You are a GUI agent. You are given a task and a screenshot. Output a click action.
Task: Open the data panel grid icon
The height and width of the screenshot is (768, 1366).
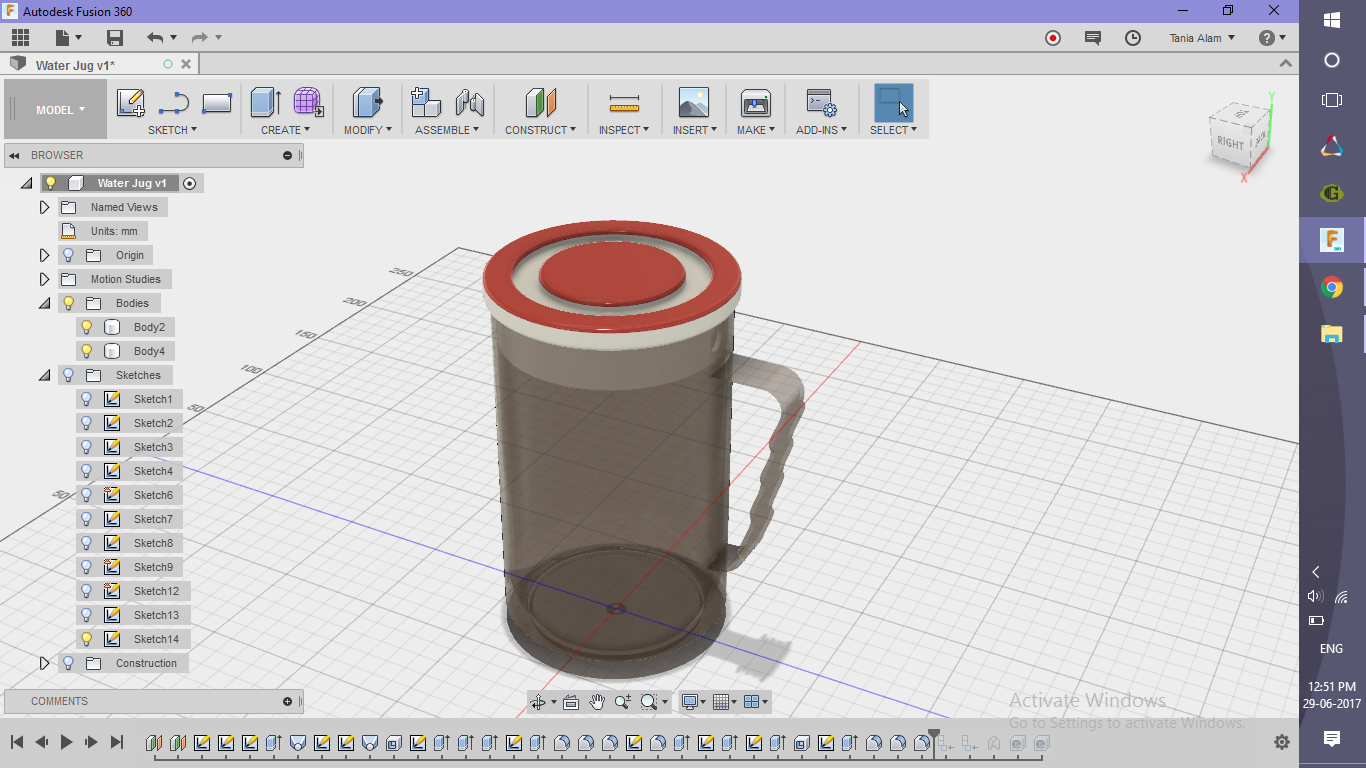tap(20, 38)
